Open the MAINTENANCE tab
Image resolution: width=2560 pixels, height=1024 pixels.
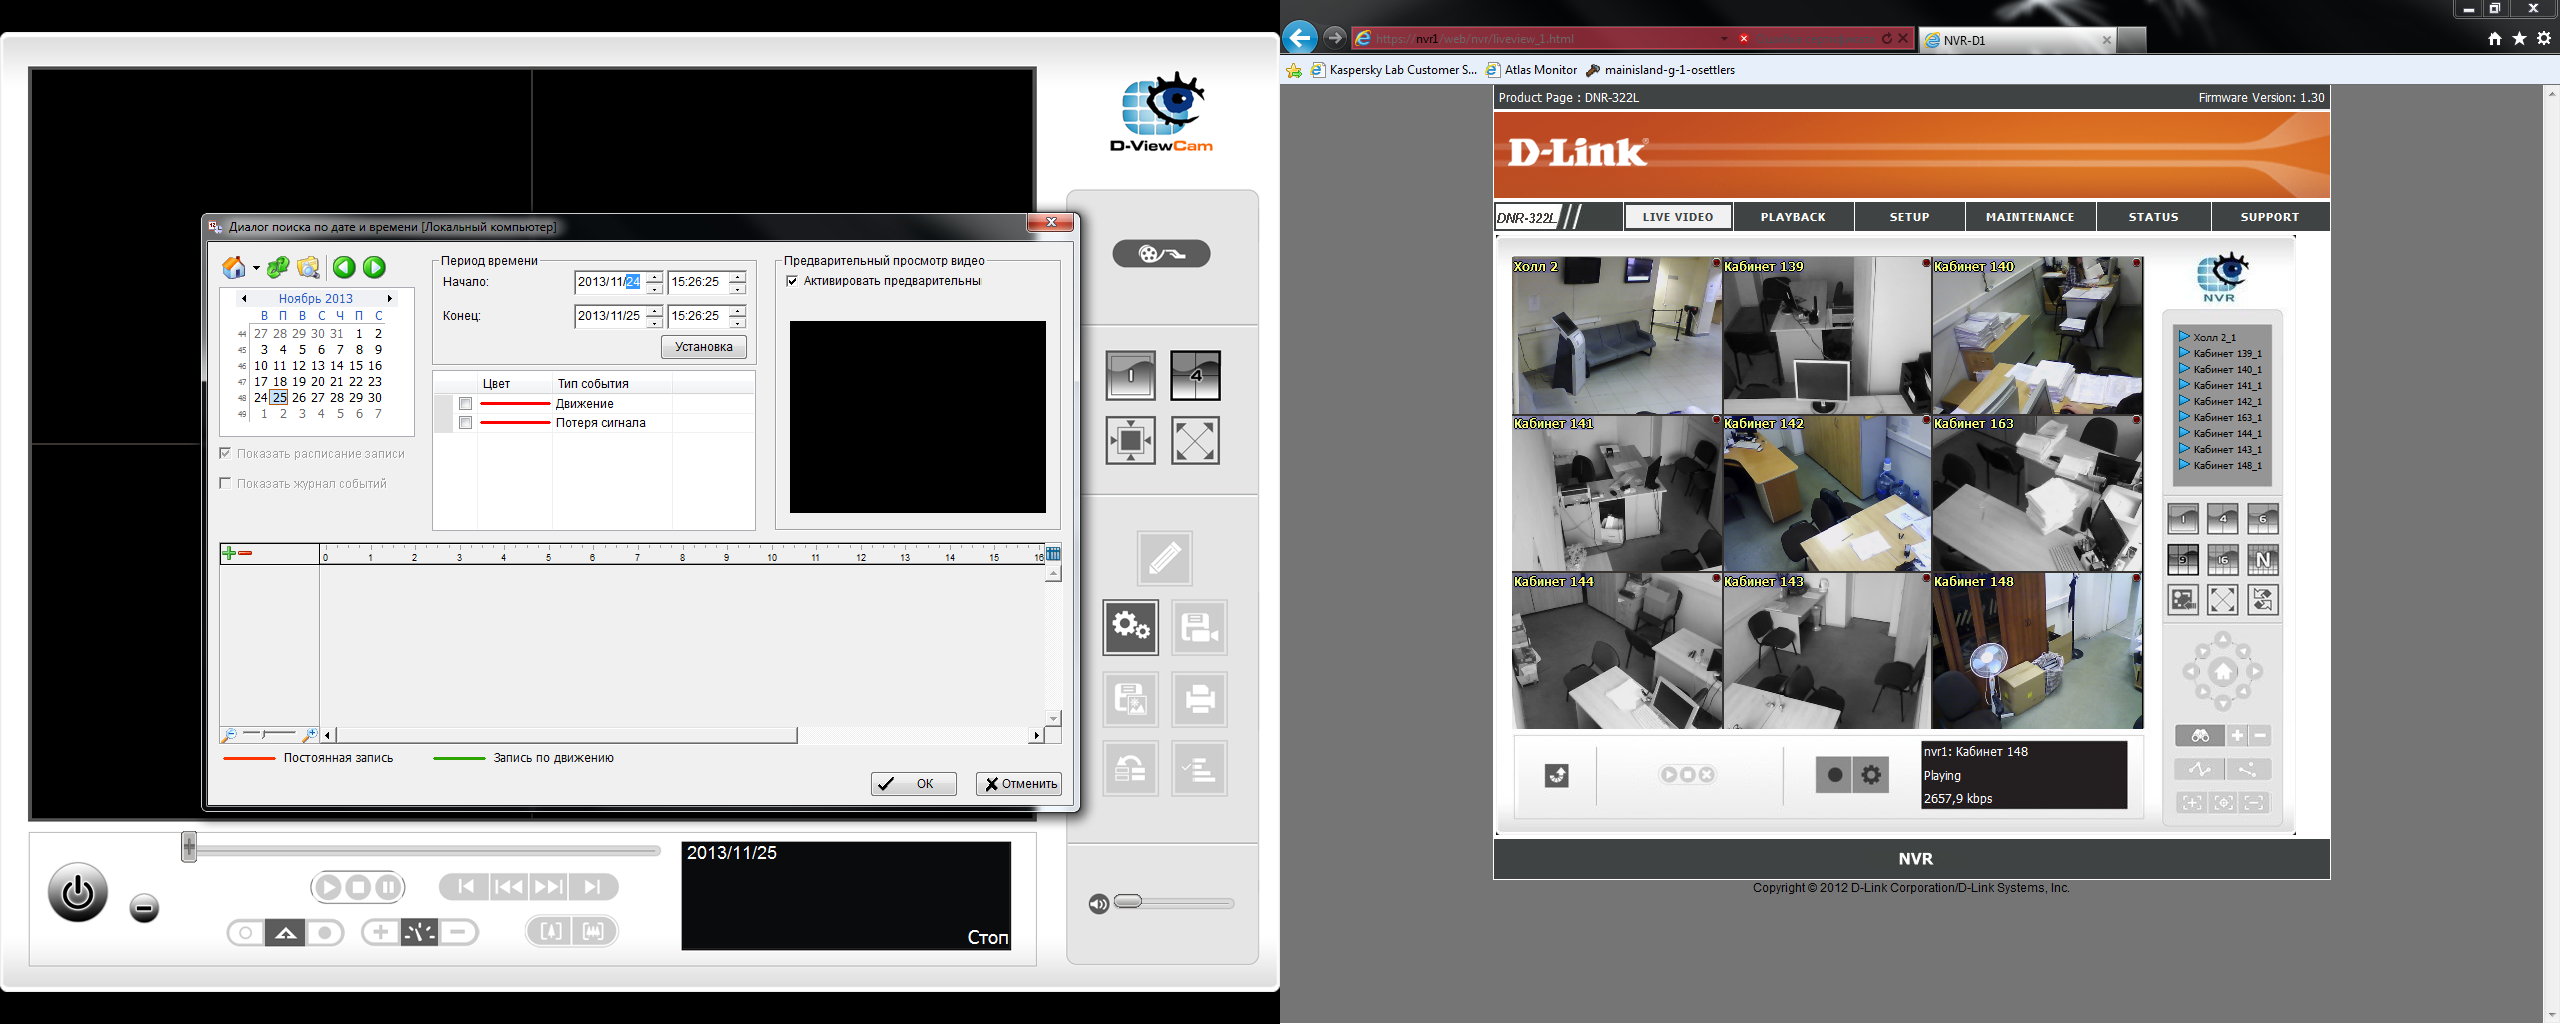[2030, 217]
